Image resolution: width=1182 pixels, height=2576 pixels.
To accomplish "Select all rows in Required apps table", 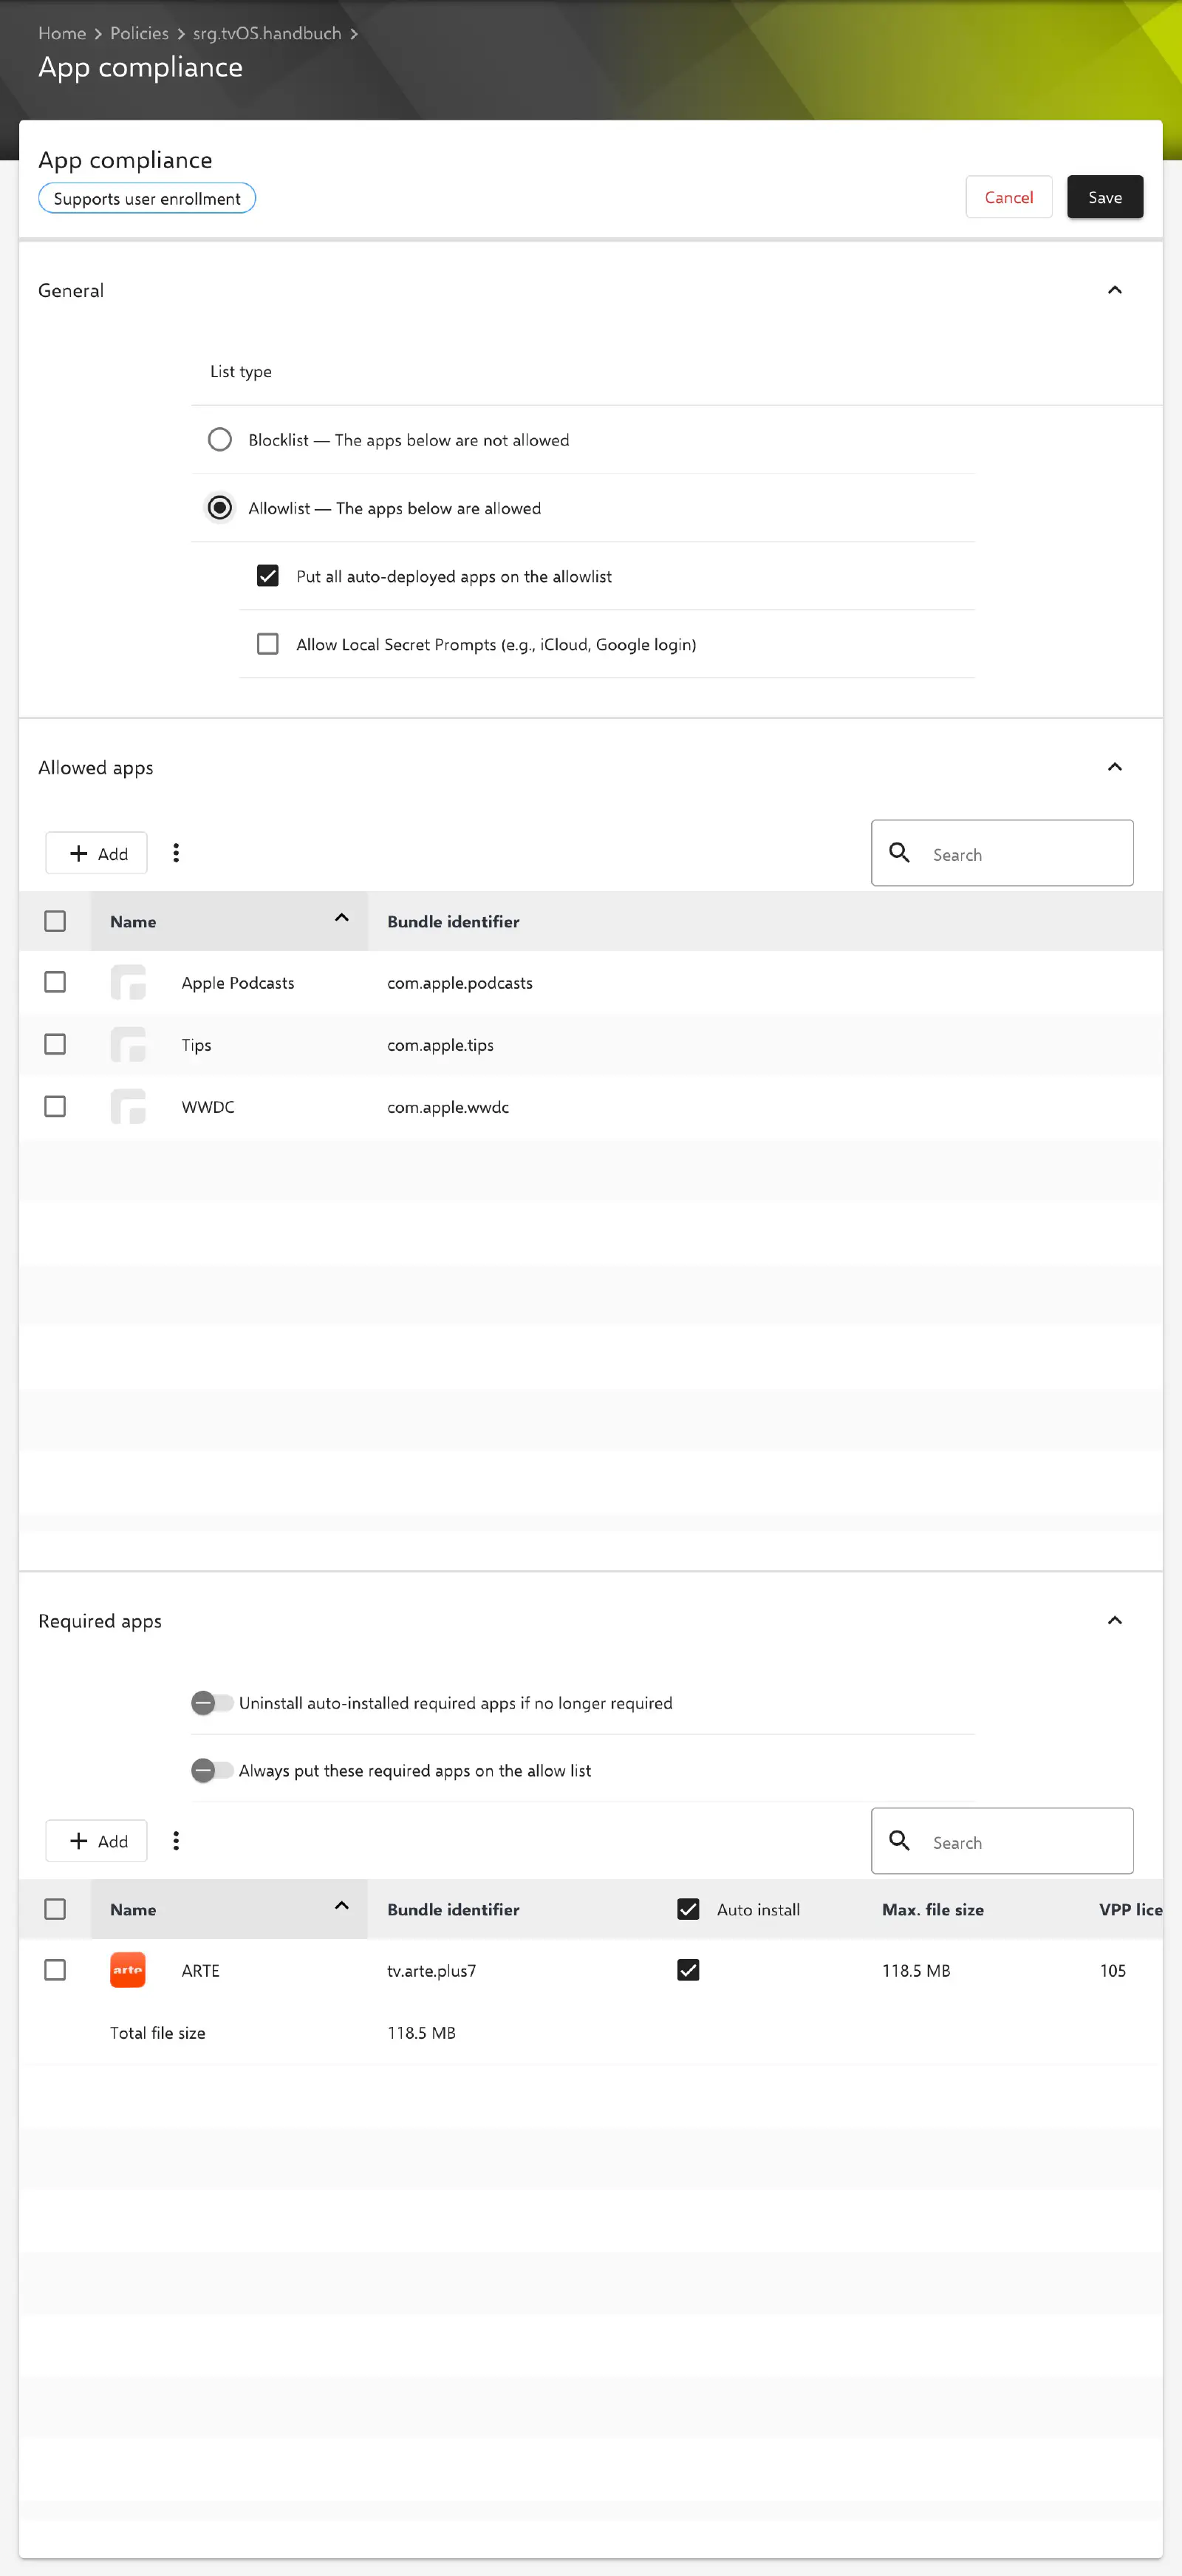I will (55, 1909).
